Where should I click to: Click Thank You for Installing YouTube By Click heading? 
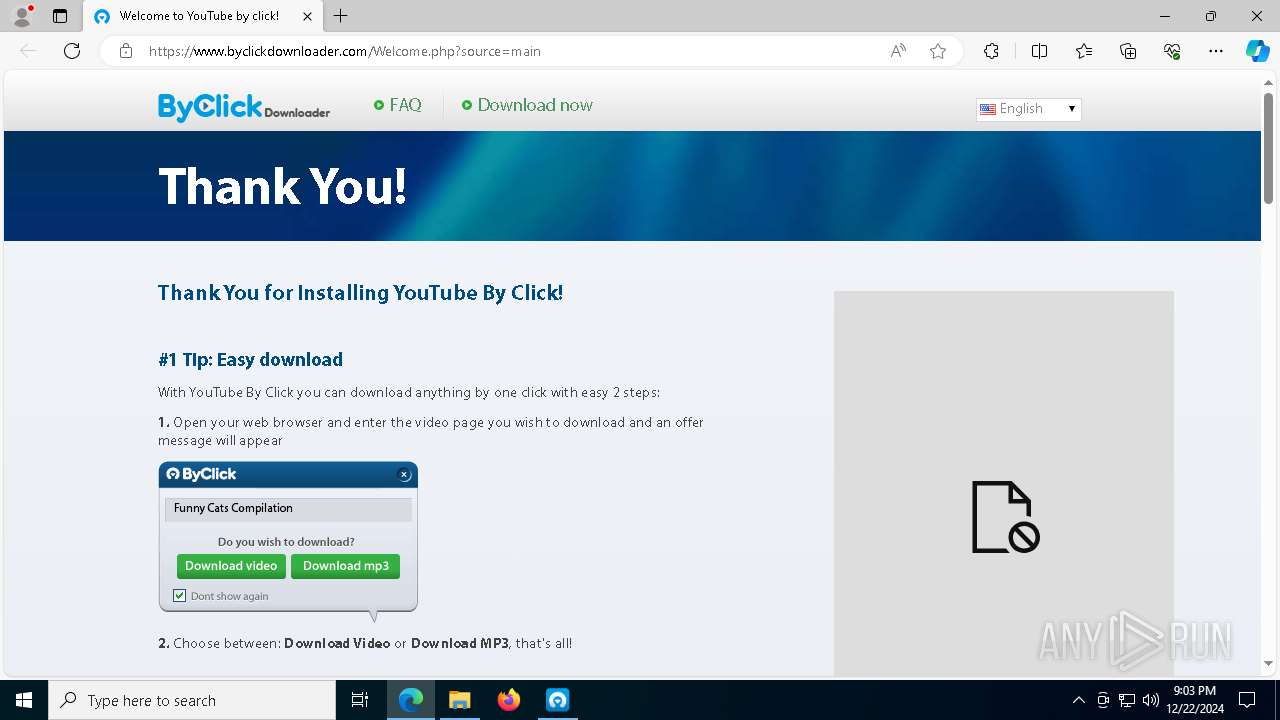tap(360, 292)
